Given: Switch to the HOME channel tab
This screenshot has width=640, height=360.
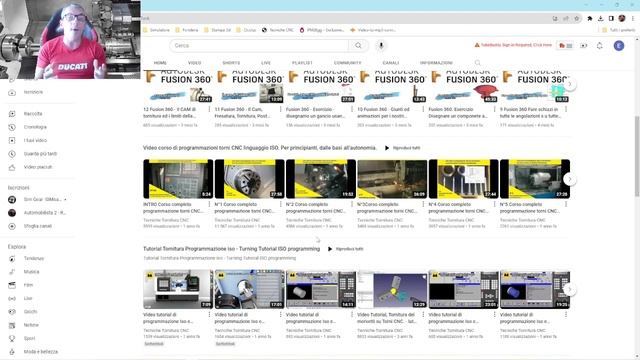Looking at the screenshot, I should (x=160, y=63).
